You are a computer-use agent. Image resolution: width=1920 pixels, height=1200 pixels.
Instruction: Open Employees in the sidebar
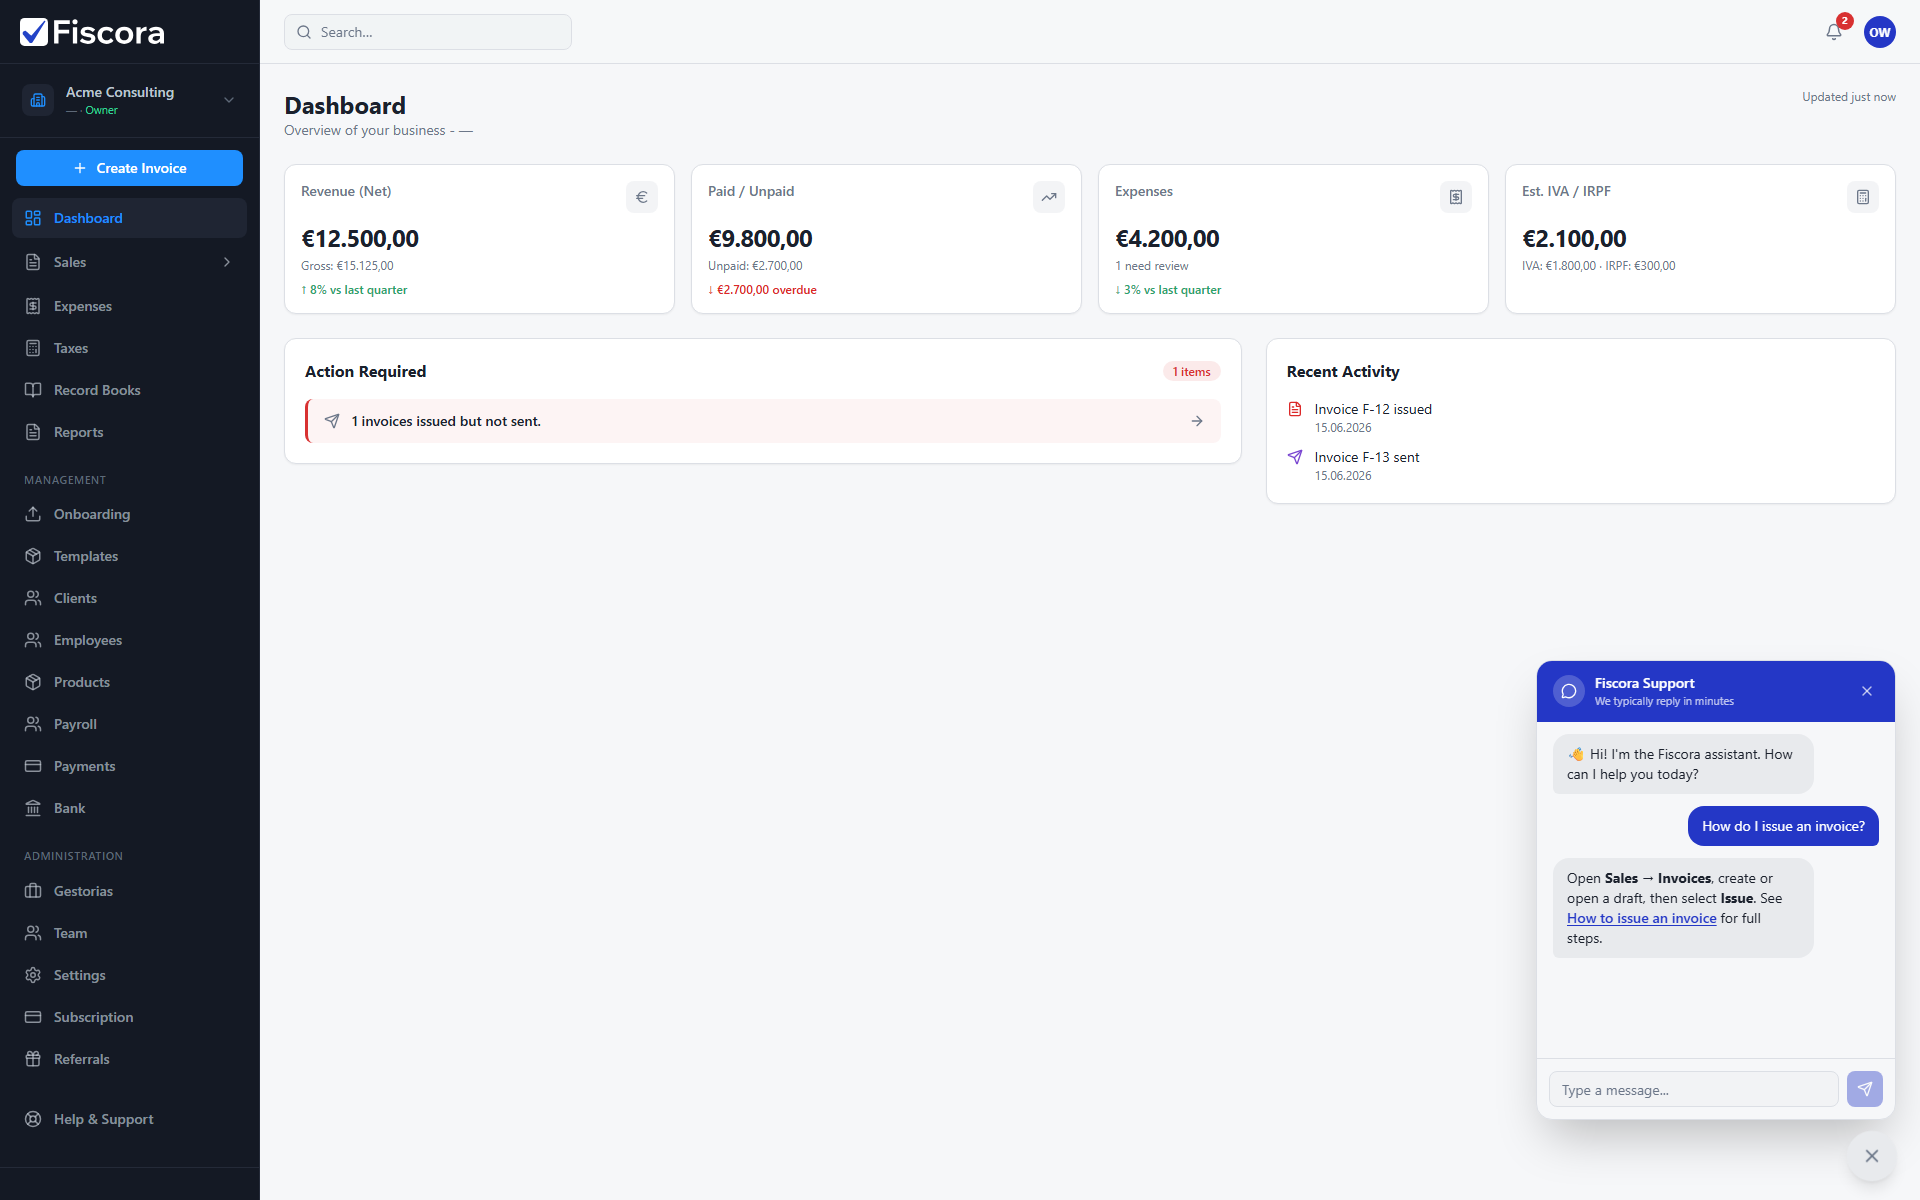pyautogui.click(x=129, y=640)
